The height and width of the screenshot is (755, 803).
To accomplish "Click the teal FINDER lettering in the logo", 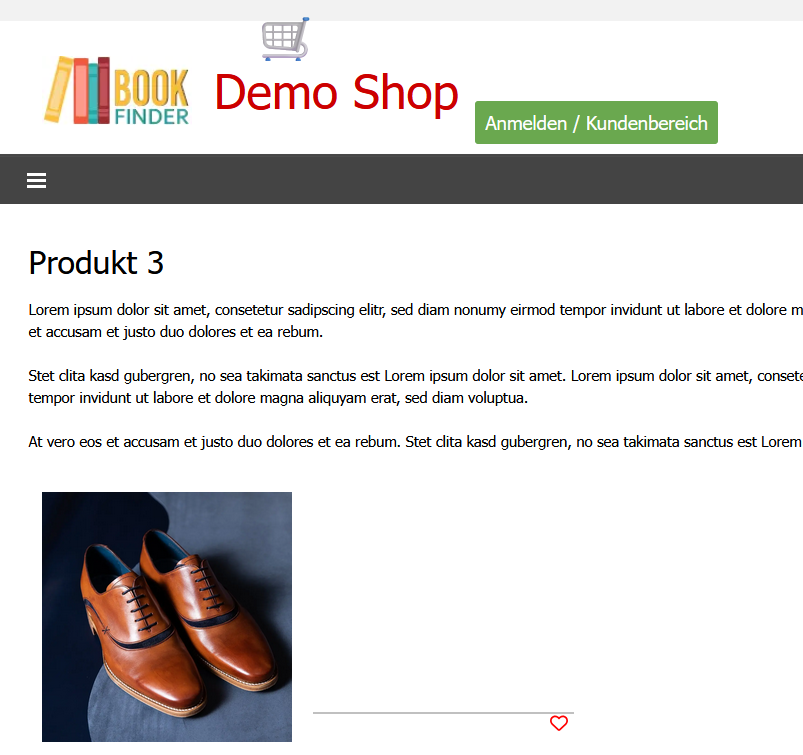I will [x=152, y=116].
